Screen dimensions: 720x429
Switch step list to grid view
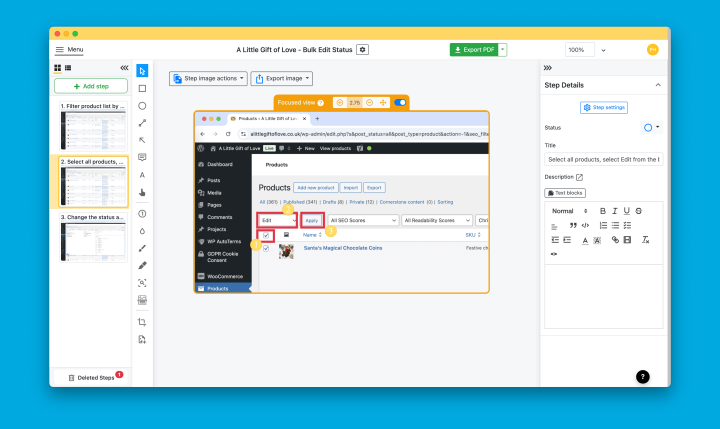pos(57,68)
